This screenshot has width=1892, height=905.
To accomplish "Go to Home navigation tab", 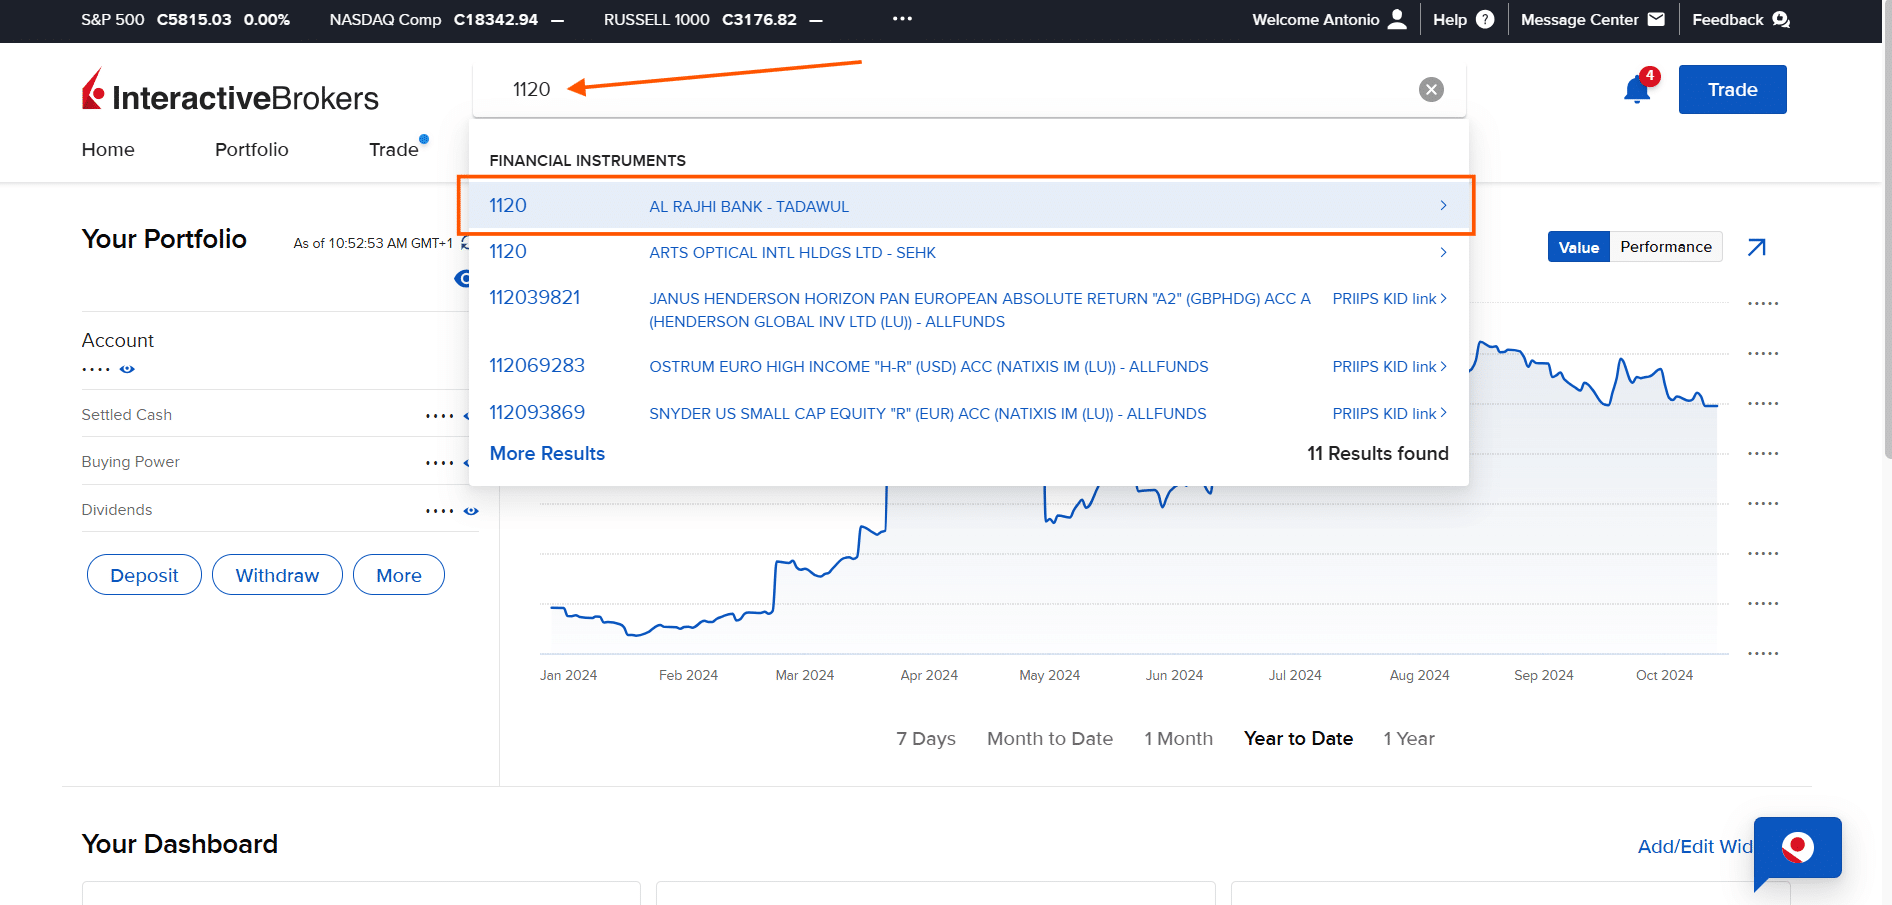I will [x=108, y=149].
